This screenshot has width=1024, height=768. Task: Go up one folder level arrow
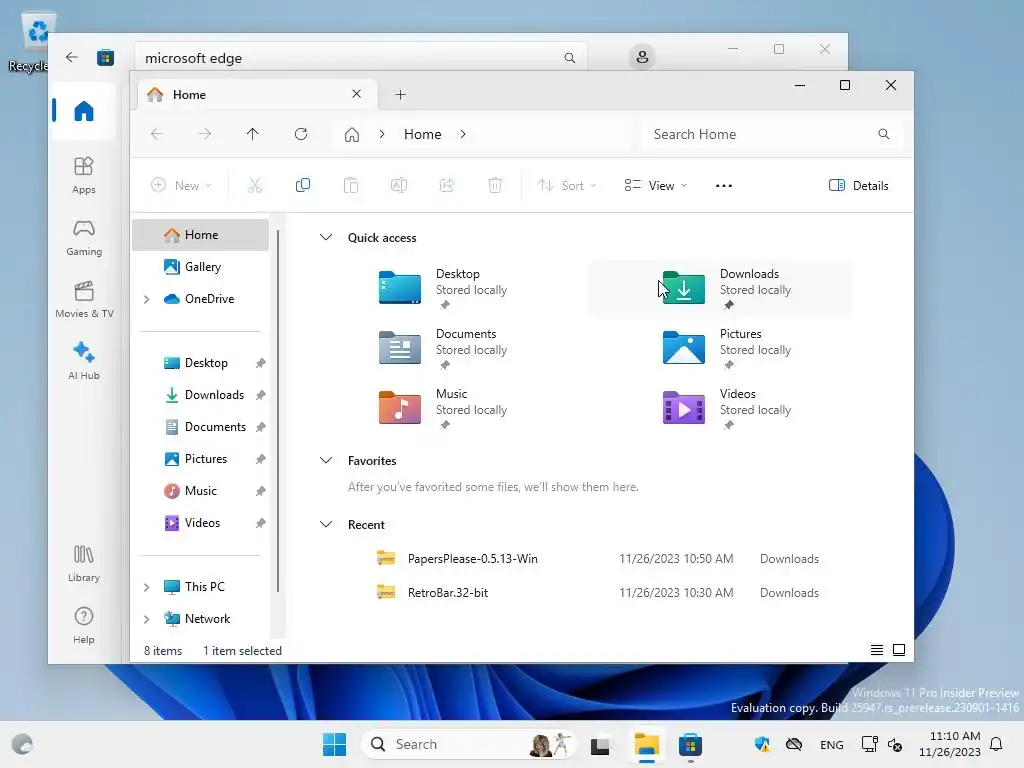click(x=253, y=134)
